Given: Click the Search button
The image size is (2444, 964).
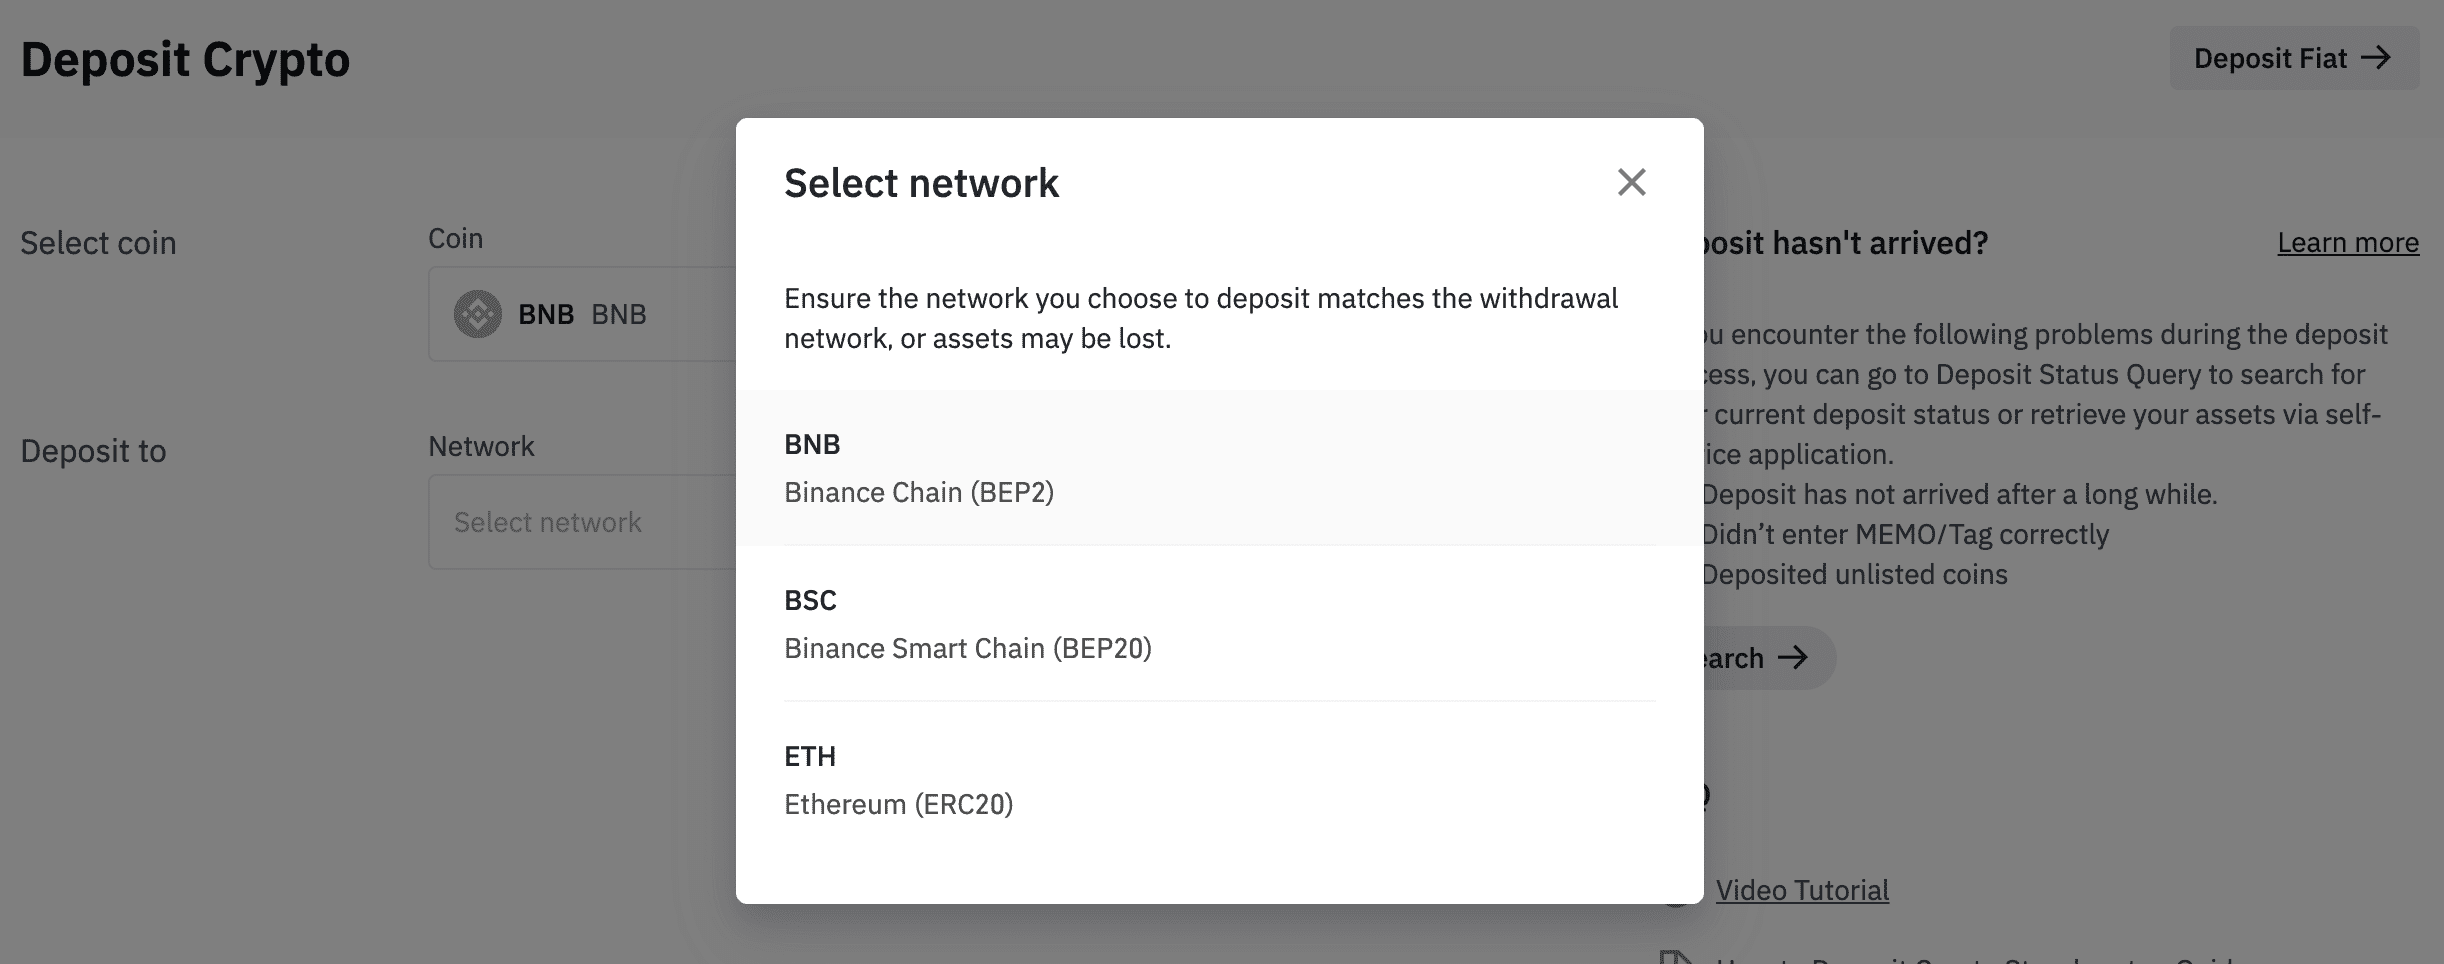Looking at the screenshot, I should point(1760,657).
